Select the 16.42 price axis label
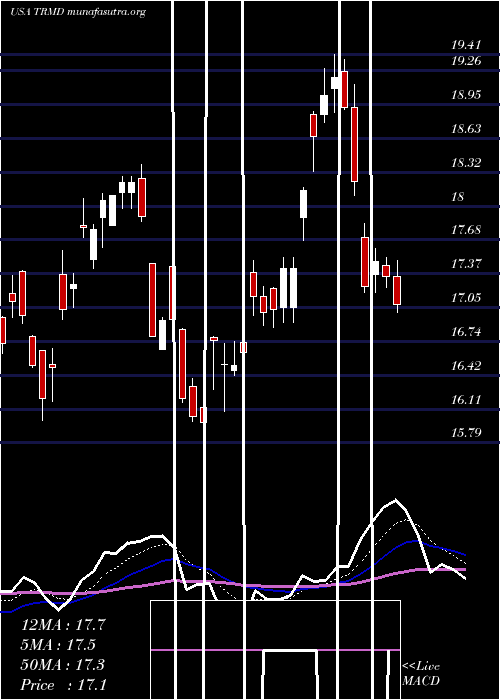Image resolution: width=500 pixels, height=700 pixels. pos(466,366)
